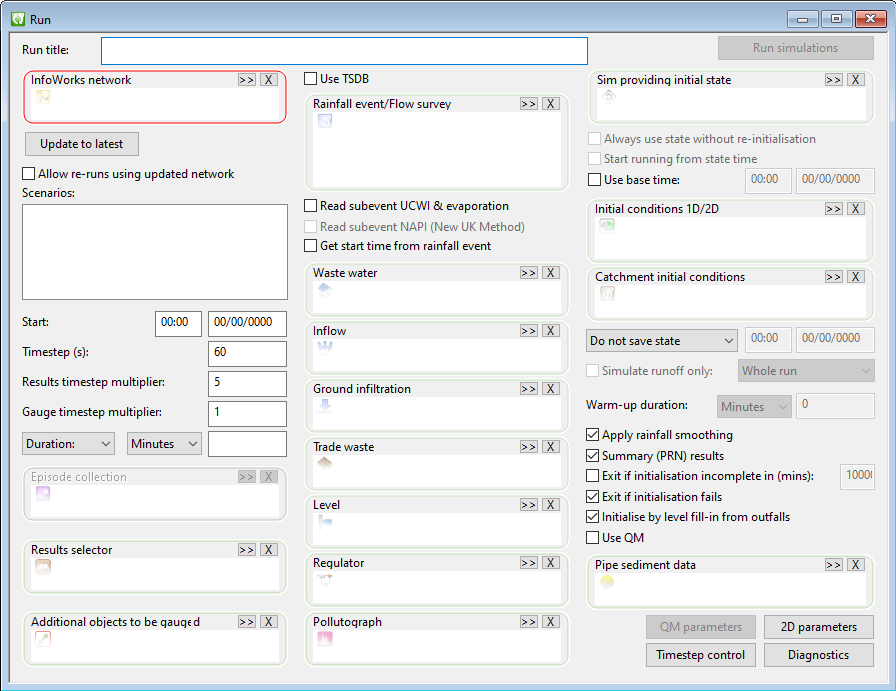Open the 2D parameters dialog
The height and width of the screenshot is (691, 896).
(818, 627)
